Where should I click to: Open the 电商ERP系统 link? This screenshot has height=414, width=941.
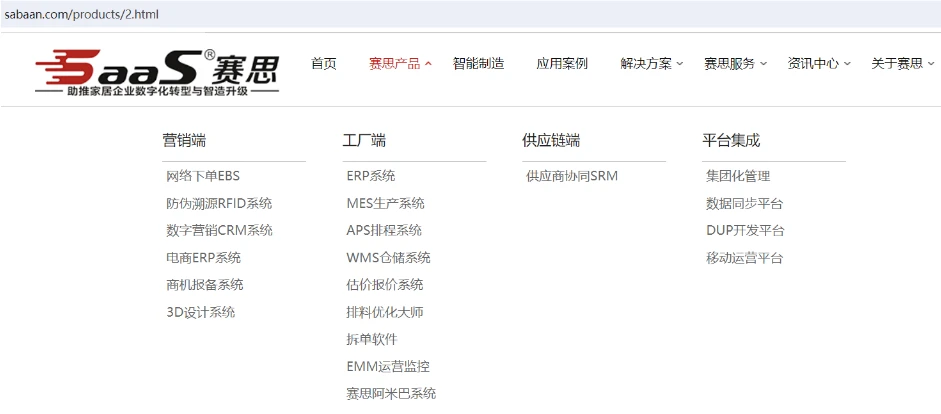203,258
